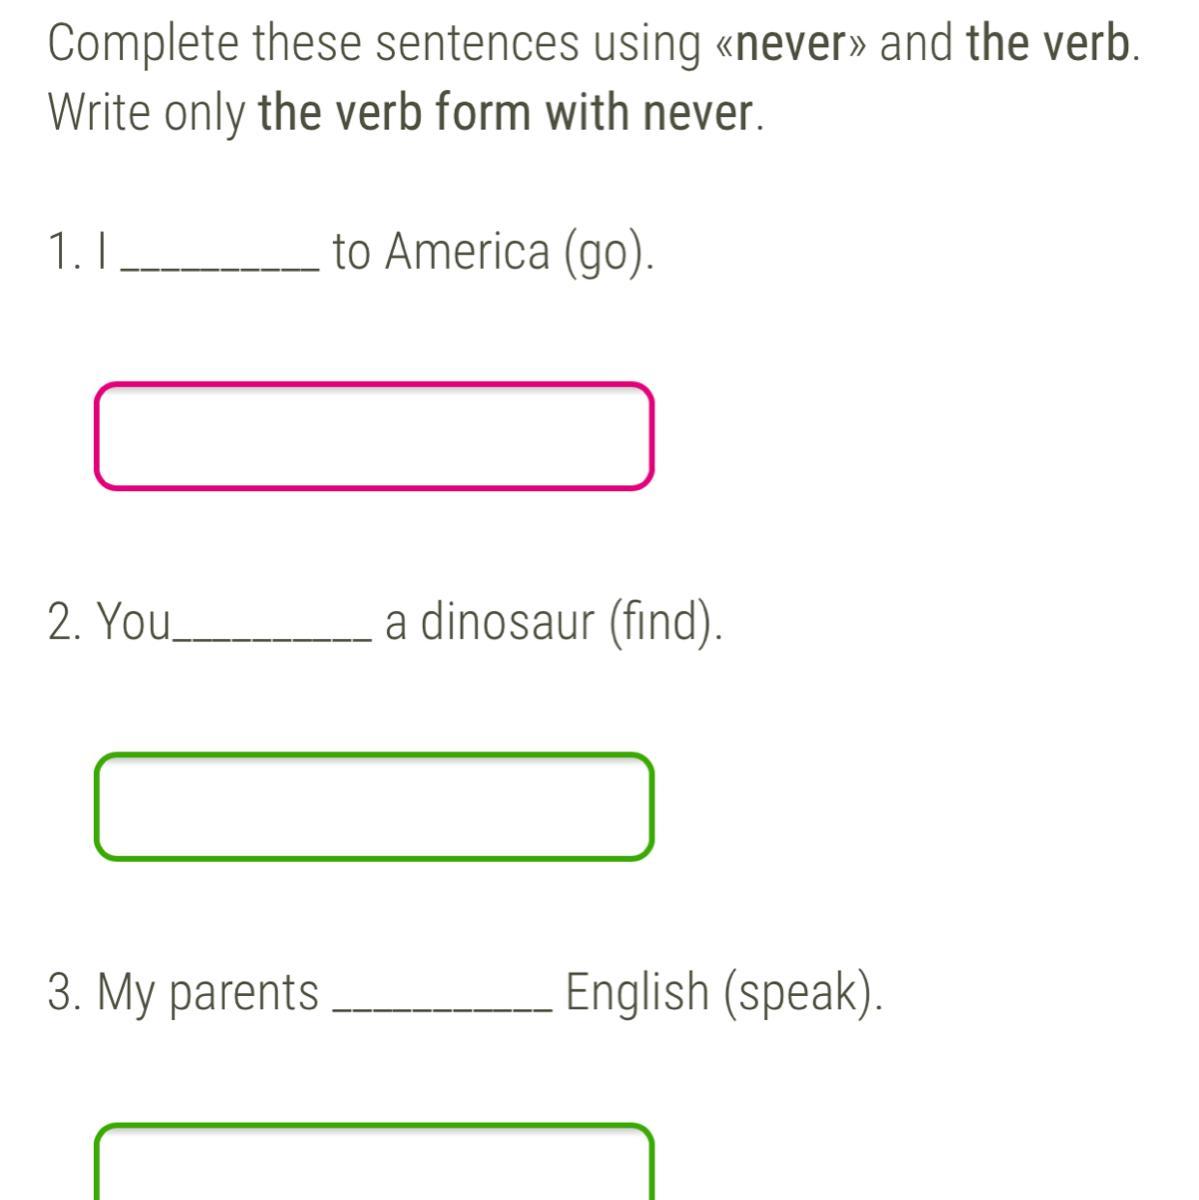Click the blank line after 'My parents'
Image resolution: width=1199 pixels, height=1200 pixels.
click(x=444, y=1007)
